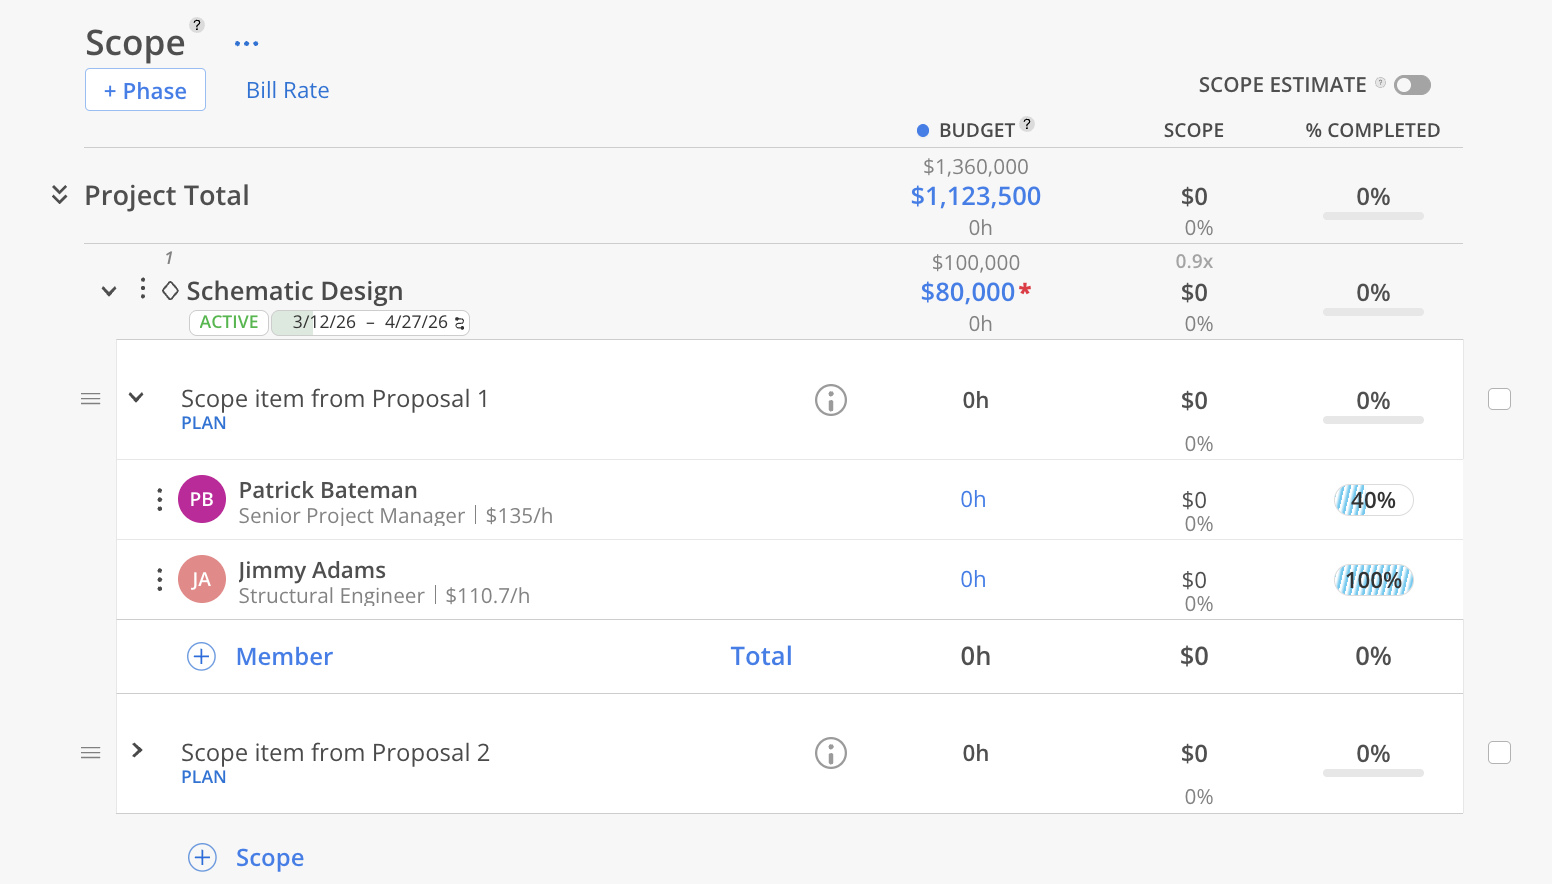
Task: Open the Scope three-dot options menu
Action: pyautogui.click(x=246, y=44)
